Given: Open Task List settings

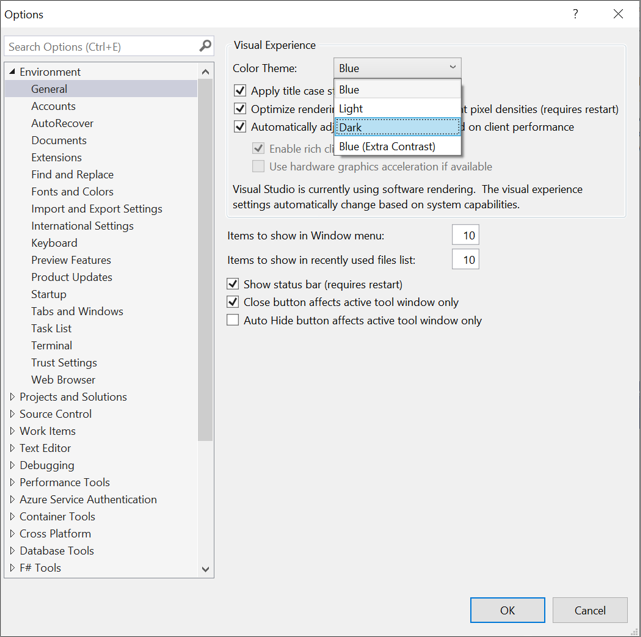Looking at the screenshot, I should click(51, 328).
